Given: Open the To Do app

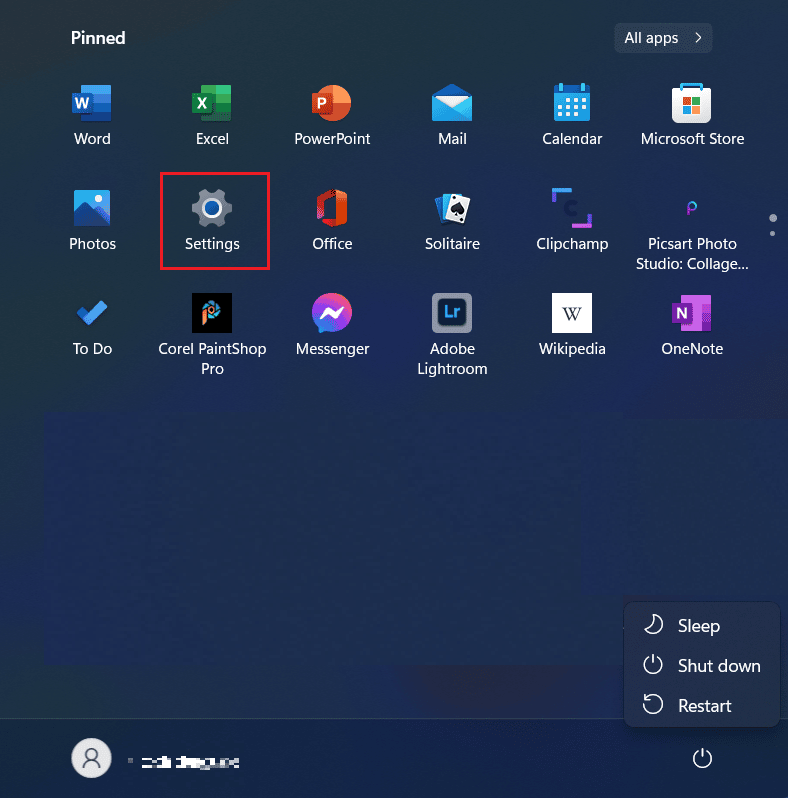Looking at the screenshot, I should point(92,326).
